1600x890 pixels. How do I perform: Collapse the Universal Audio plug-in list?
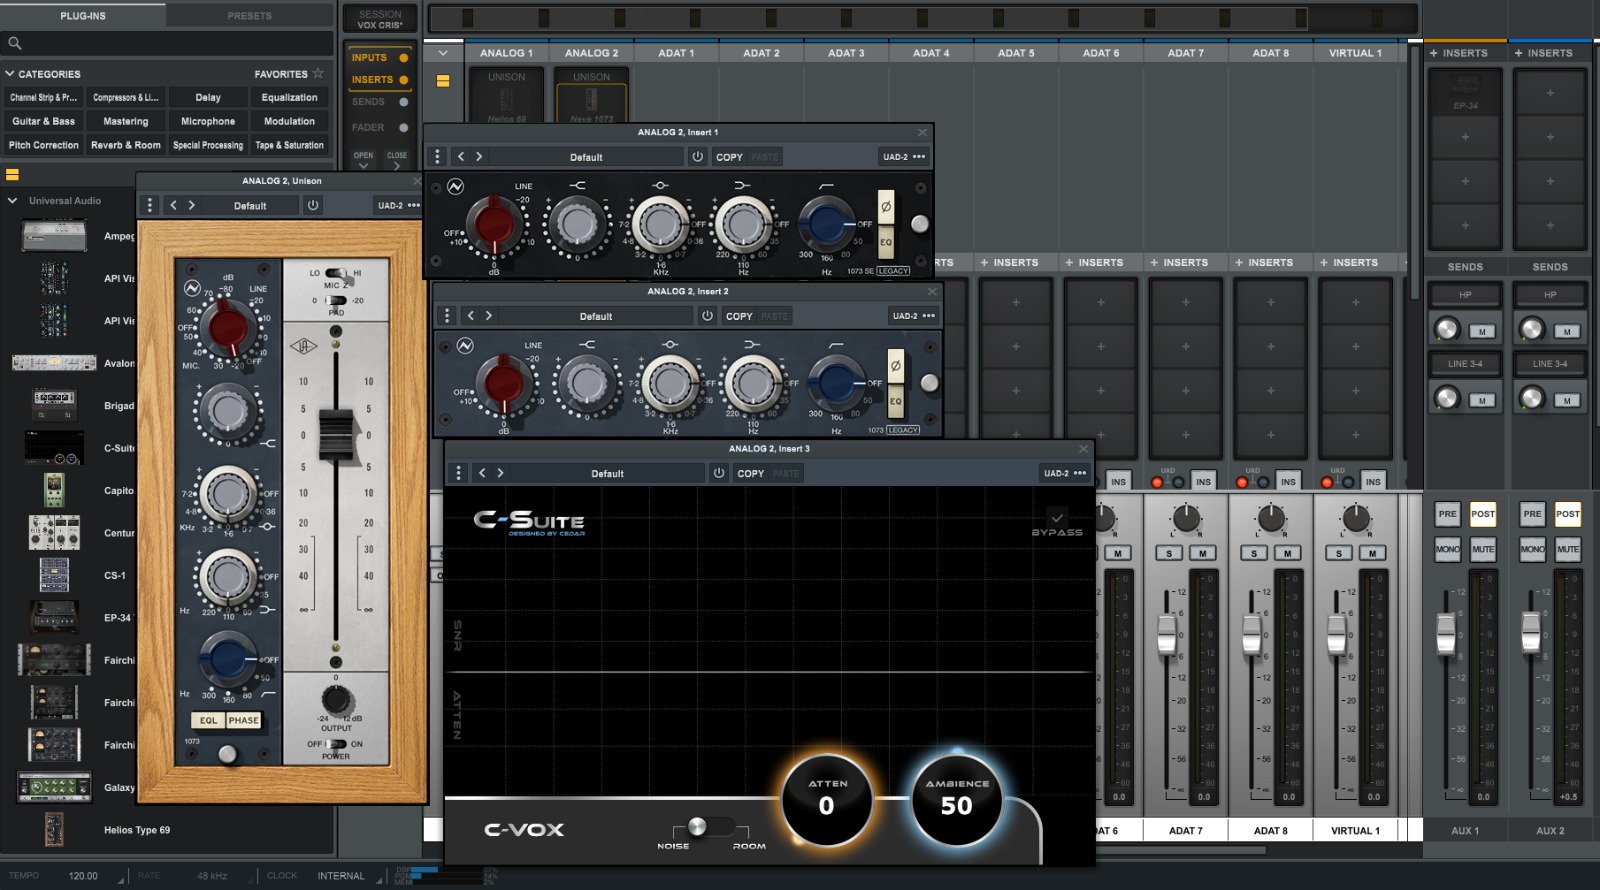click(12, 201)
